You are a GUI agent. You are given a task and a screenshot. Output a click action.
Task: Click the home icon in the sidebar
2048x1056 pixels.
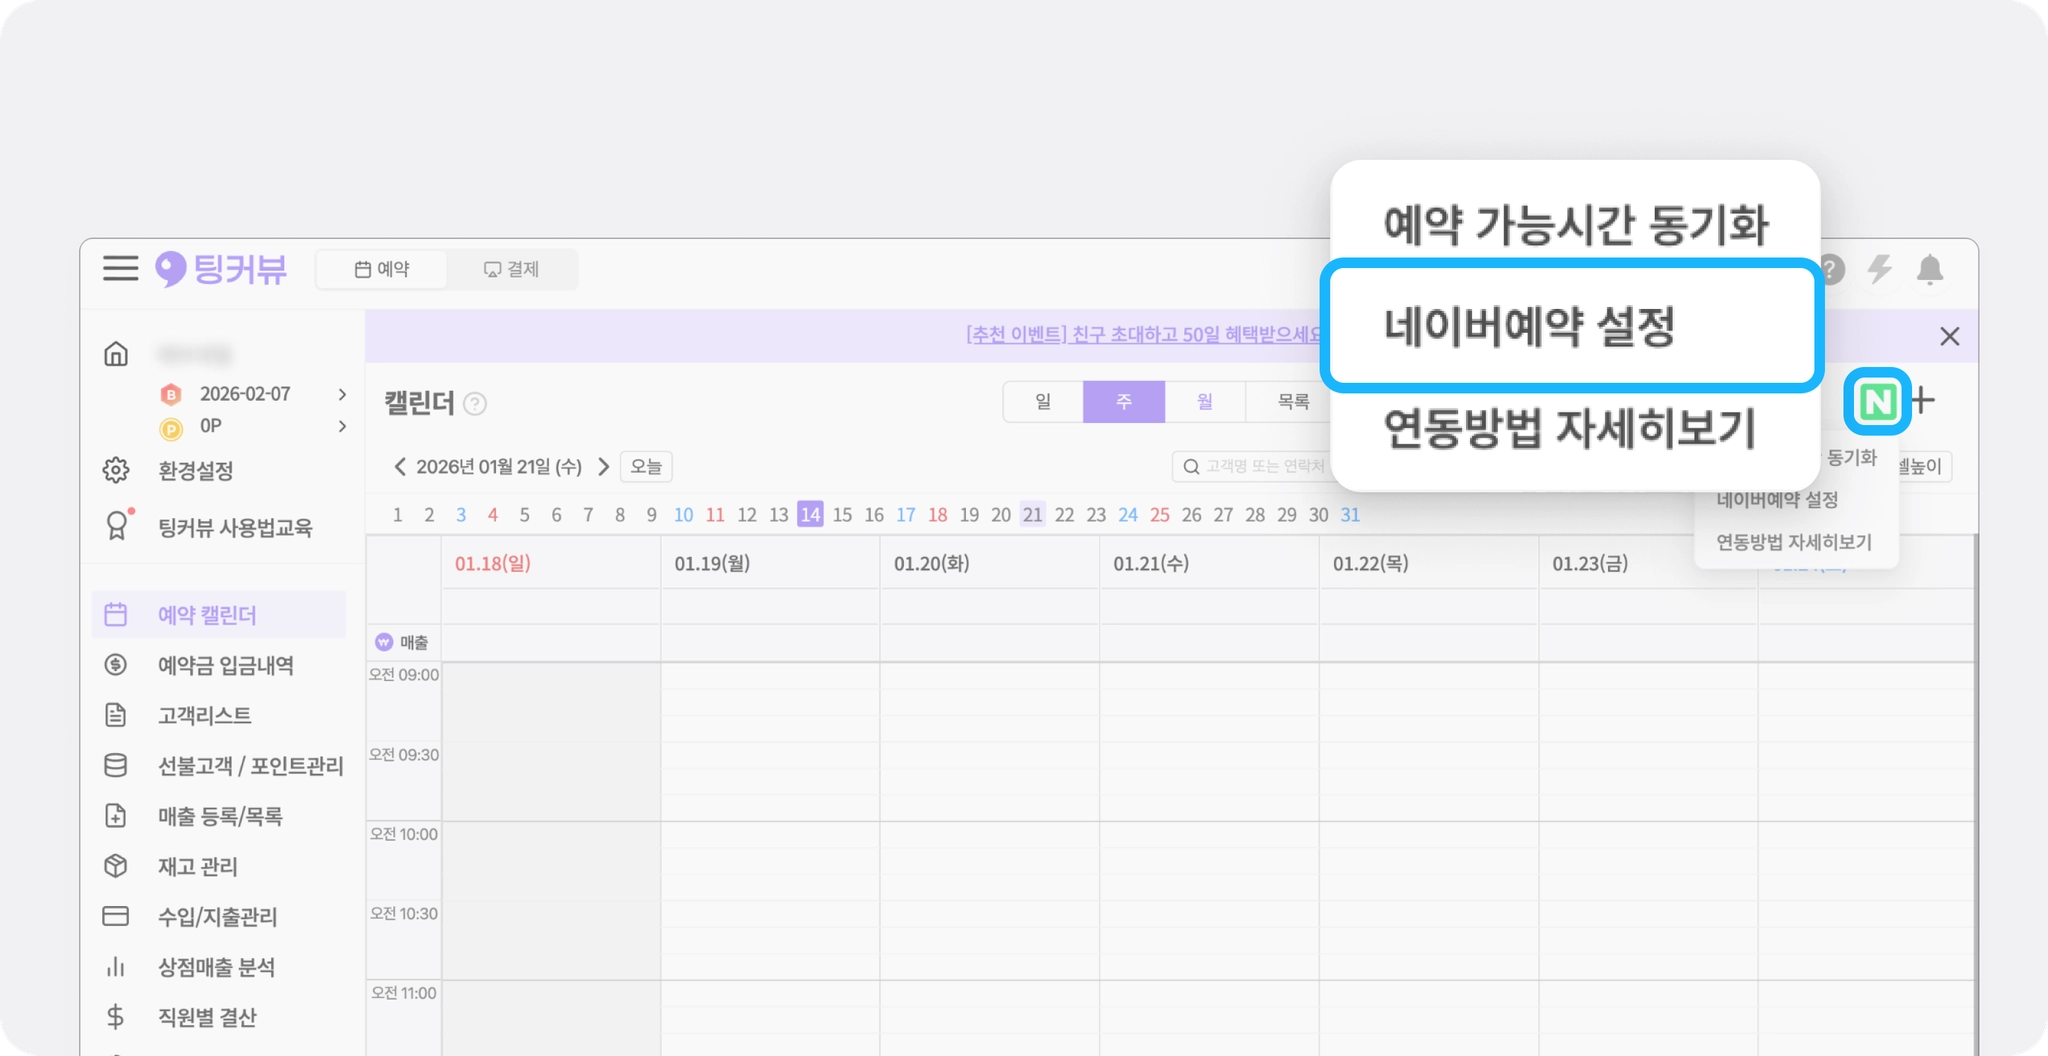(116, 353)
